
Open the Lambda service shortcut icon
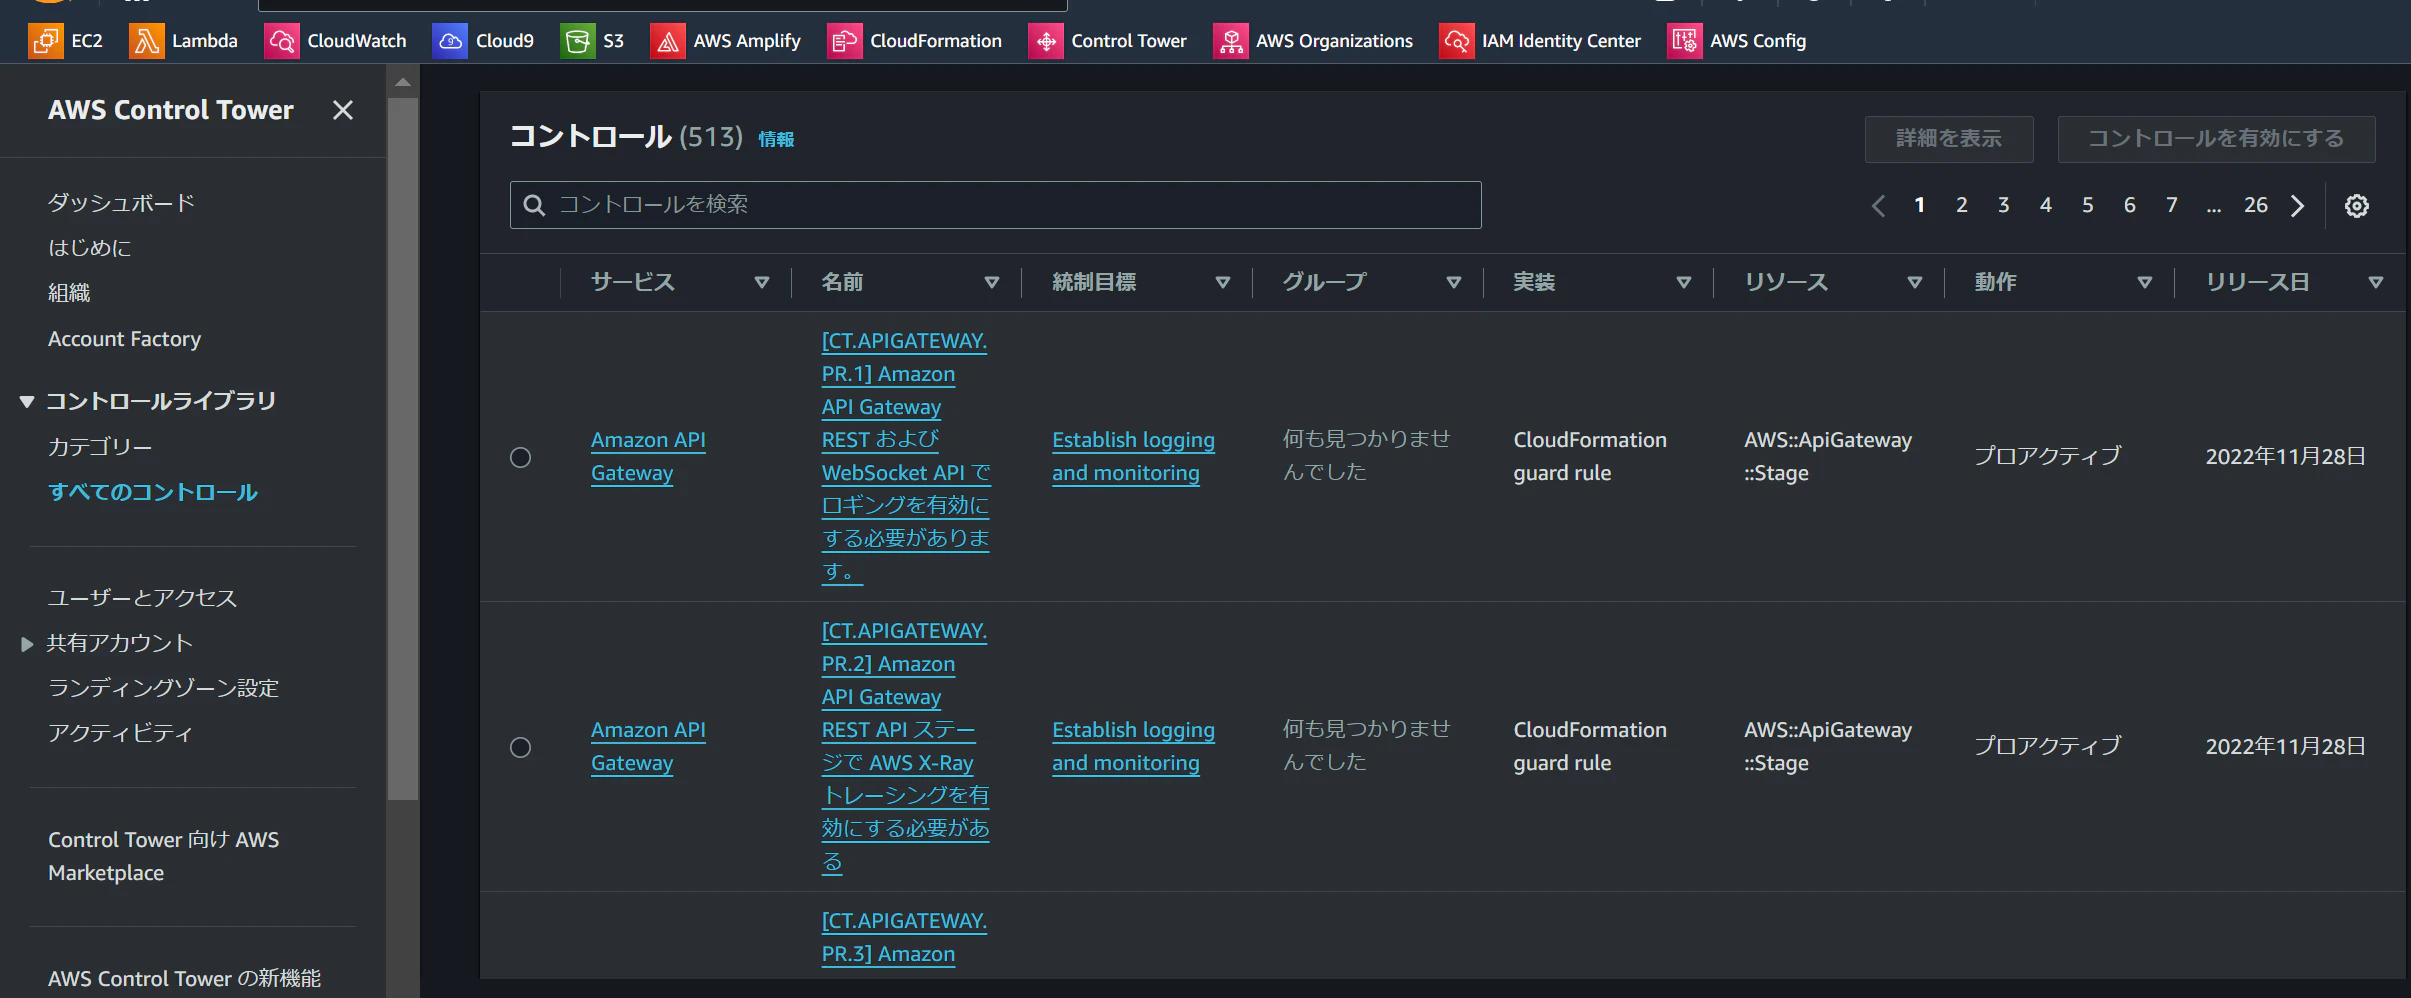146,41
